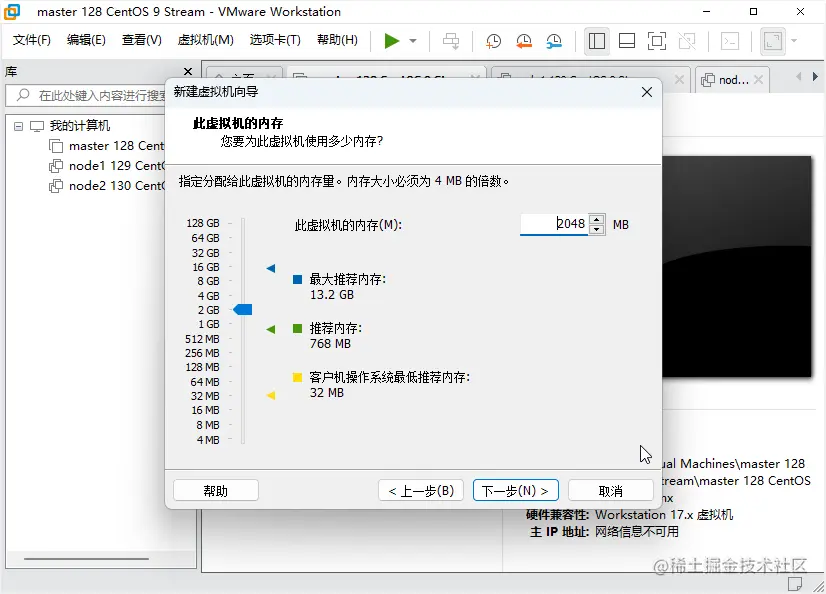The image size is (826, 594).
Task: Open the 虚拟机(M) menu
Action: pos(205,40)
